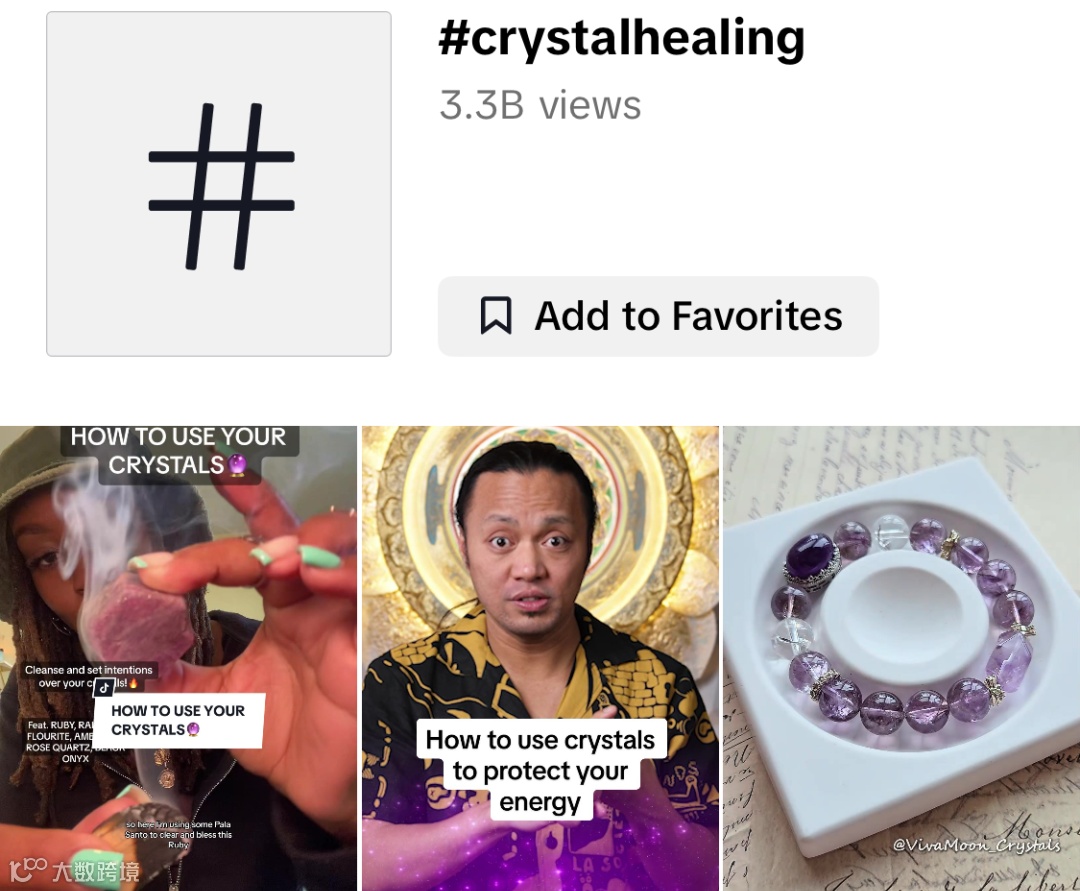Click the 大数跨境 watermark logo
The width and height of the screenshot is (1080, 891).
[x=75, y=871]
